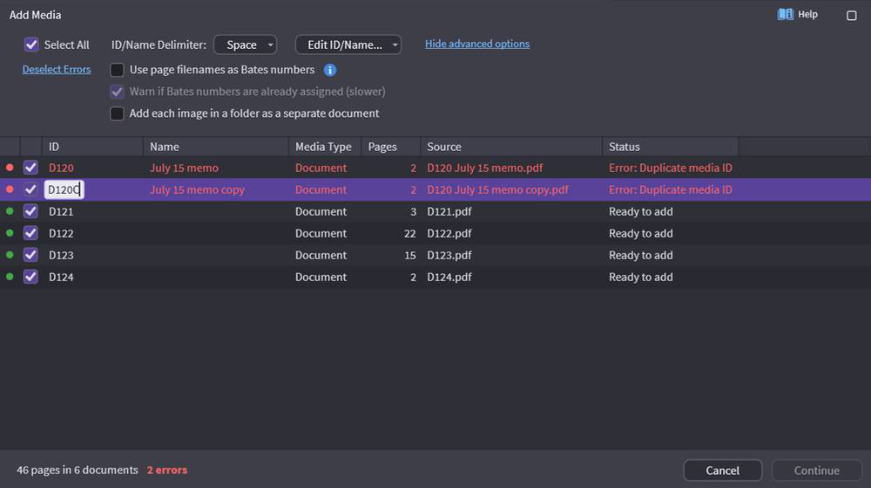Click the 46 pages in 6 documents summary
Screen dimensions: 871x488
click(77, 470)
